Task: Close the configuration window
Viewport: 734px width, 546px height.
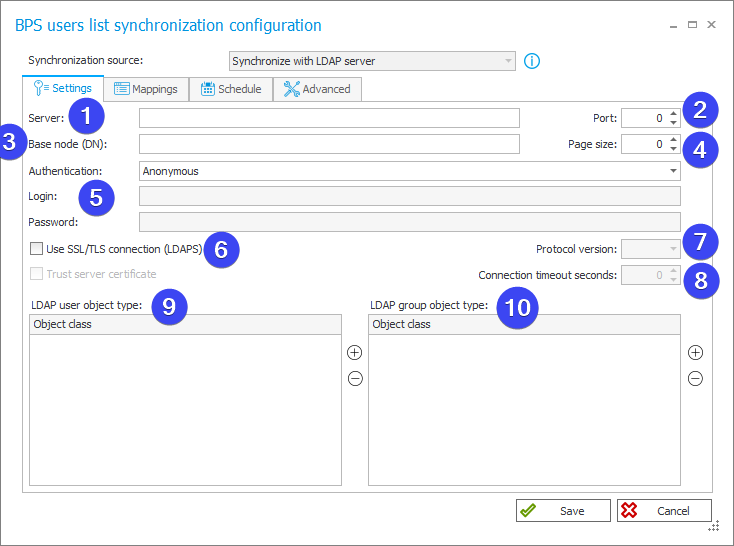Action: (x=712, y=24)
